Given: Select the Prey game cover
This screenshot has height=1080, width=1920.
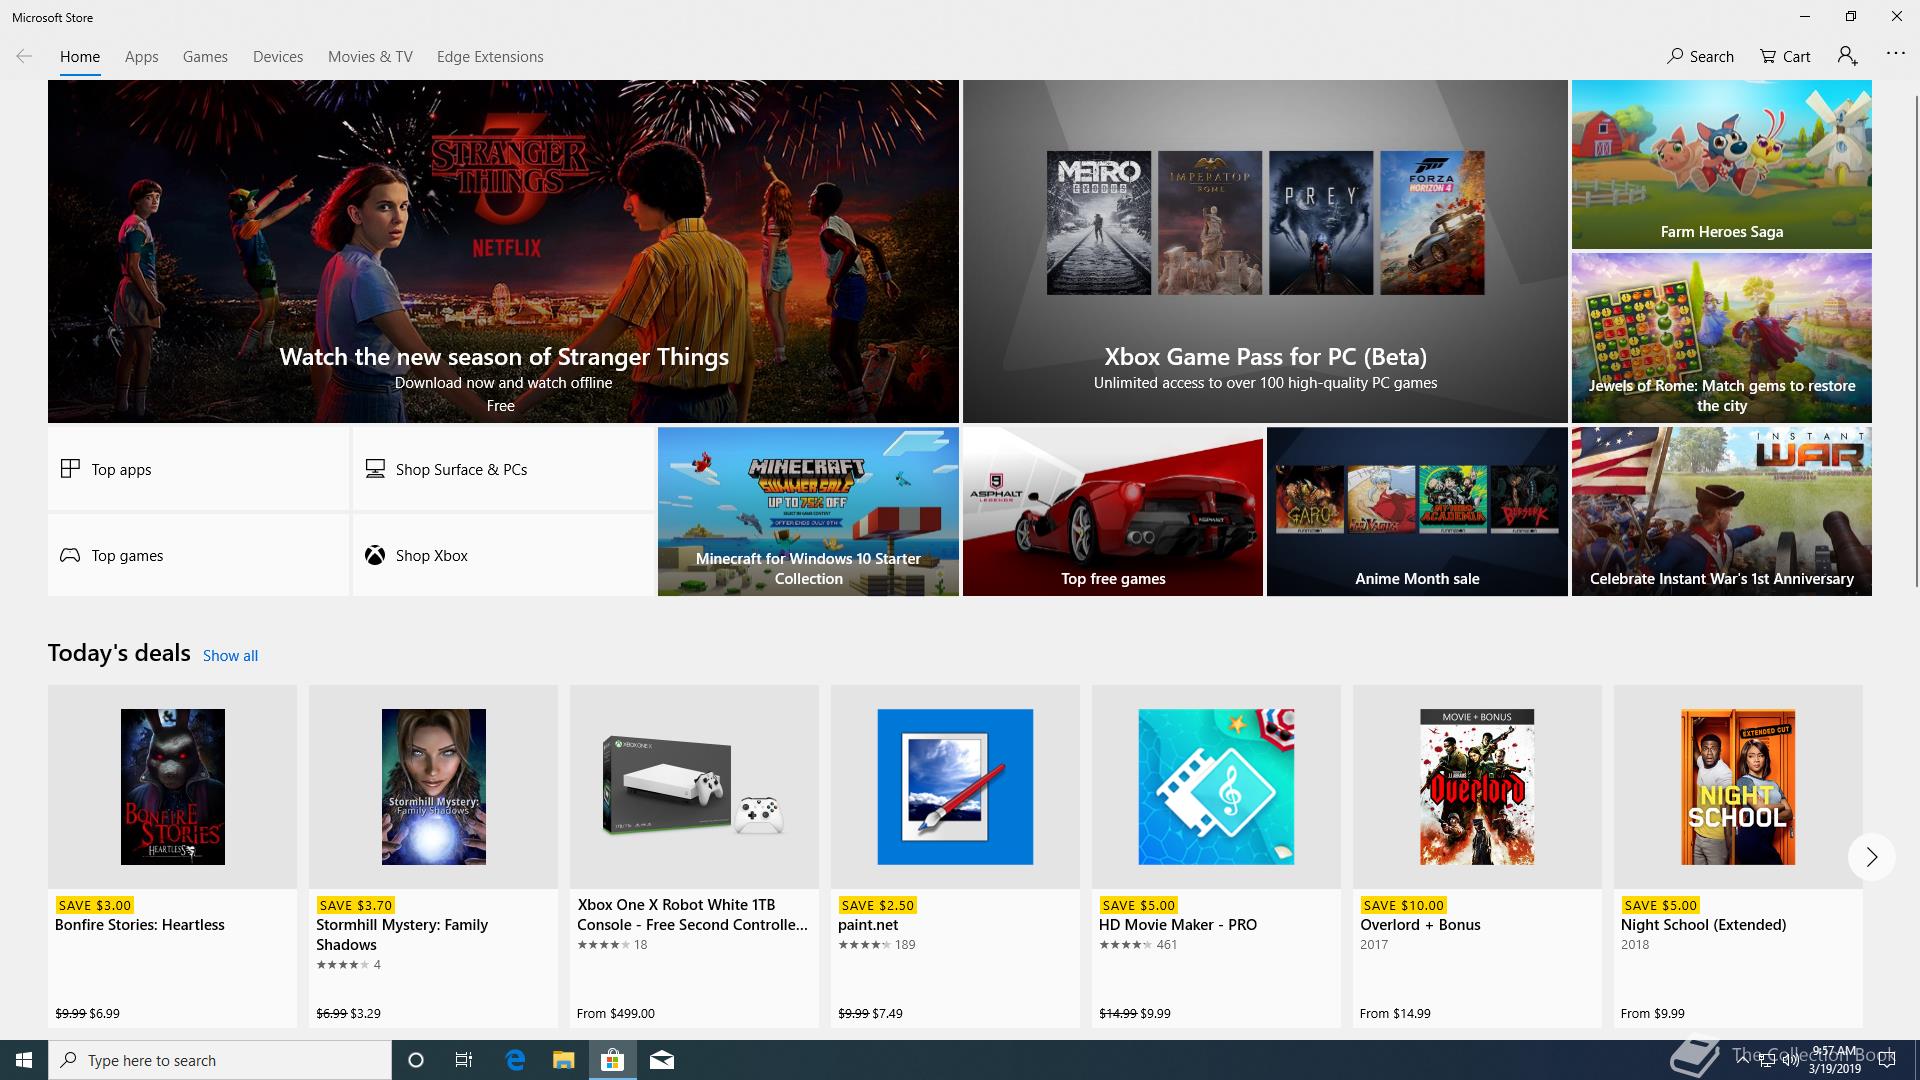Looking at the screenshot, I should 1321,223.
